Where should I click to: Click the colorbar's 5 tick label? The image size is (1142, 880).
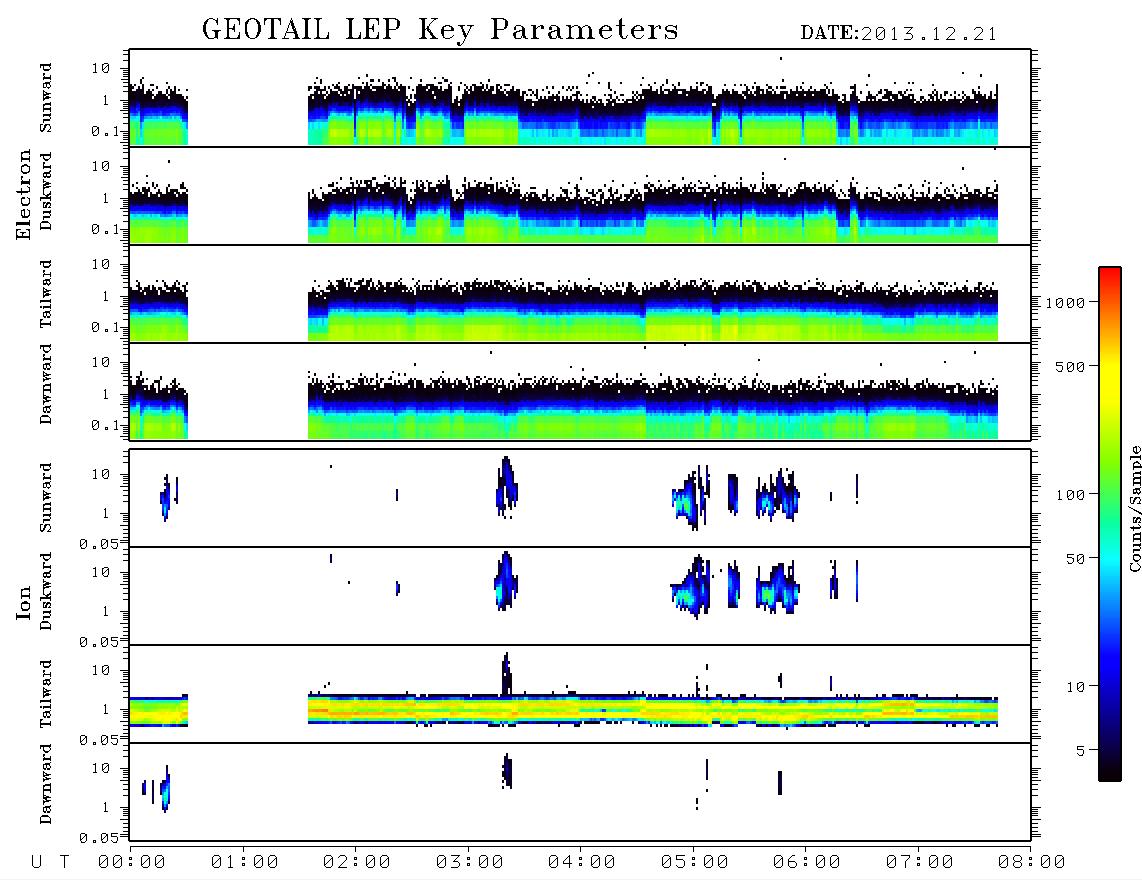point(1081,751)
